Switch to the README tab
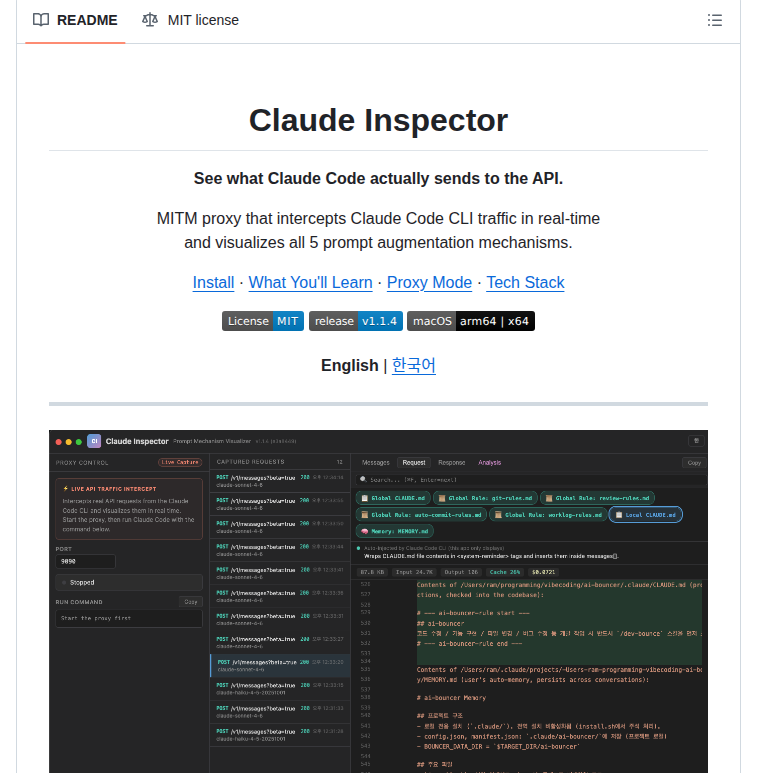Screen dimensions: 757x773 tap(75, 20)
